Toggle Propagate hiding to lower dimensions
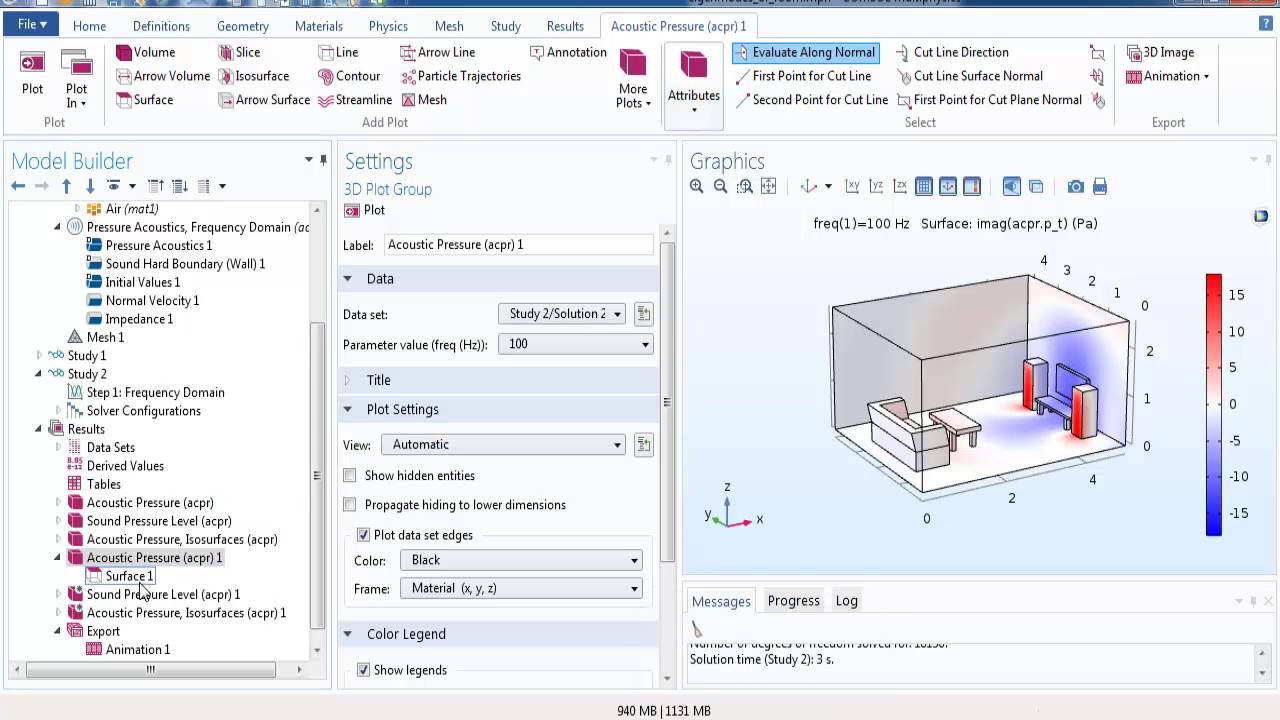This screenshot has width=1280, height=720. [x=350, y=505]
